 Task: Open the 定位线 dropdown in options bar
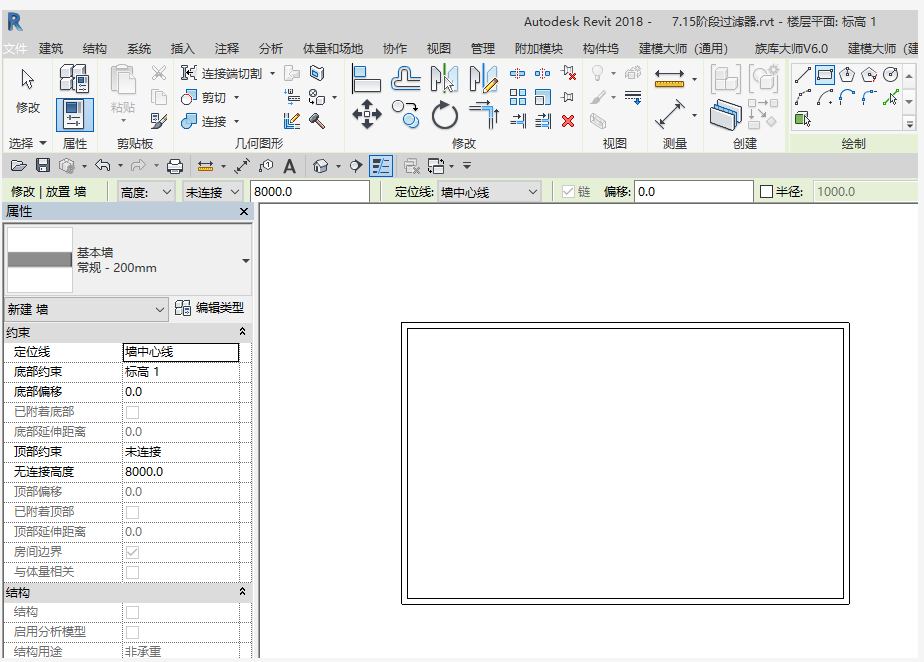tap(489, 192)
